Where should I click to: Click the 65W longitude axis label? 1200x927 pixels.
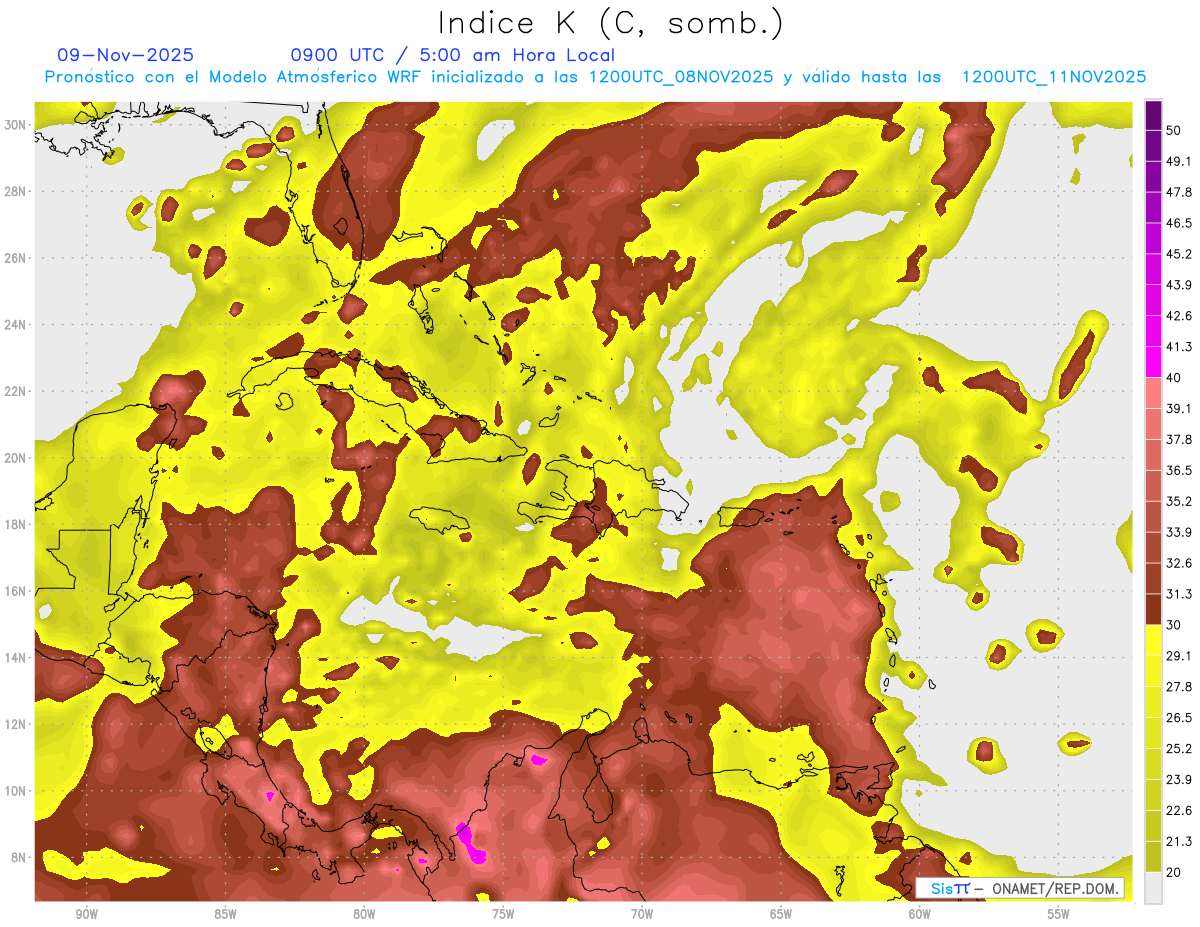pyautogui.click(x=781, y=914)
